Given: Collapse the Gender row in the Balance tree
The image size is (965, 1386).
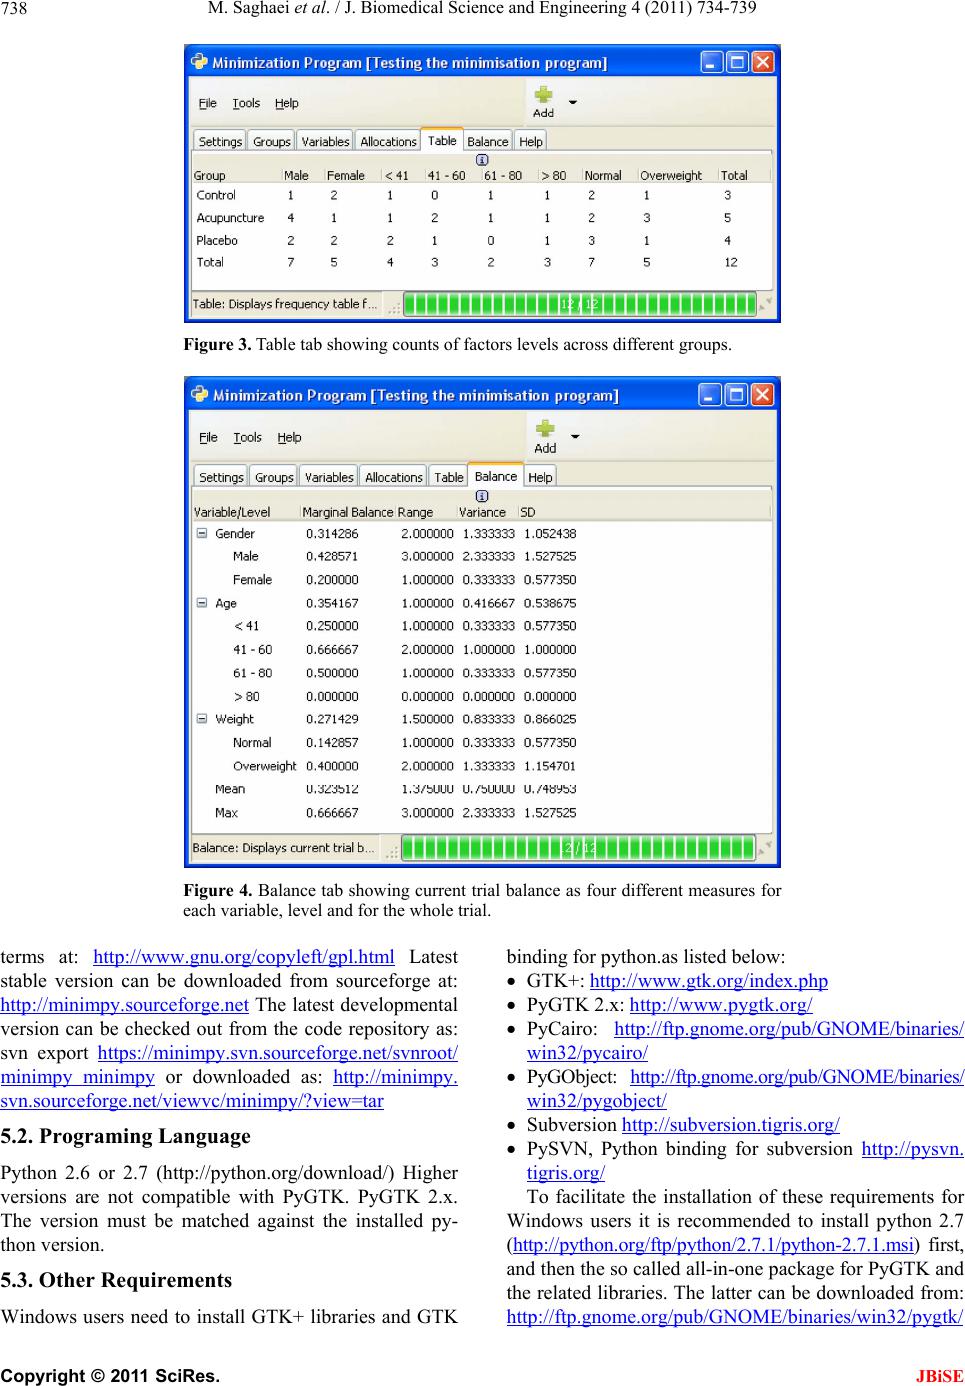Looking at the screenshot, I should (200, 534).
